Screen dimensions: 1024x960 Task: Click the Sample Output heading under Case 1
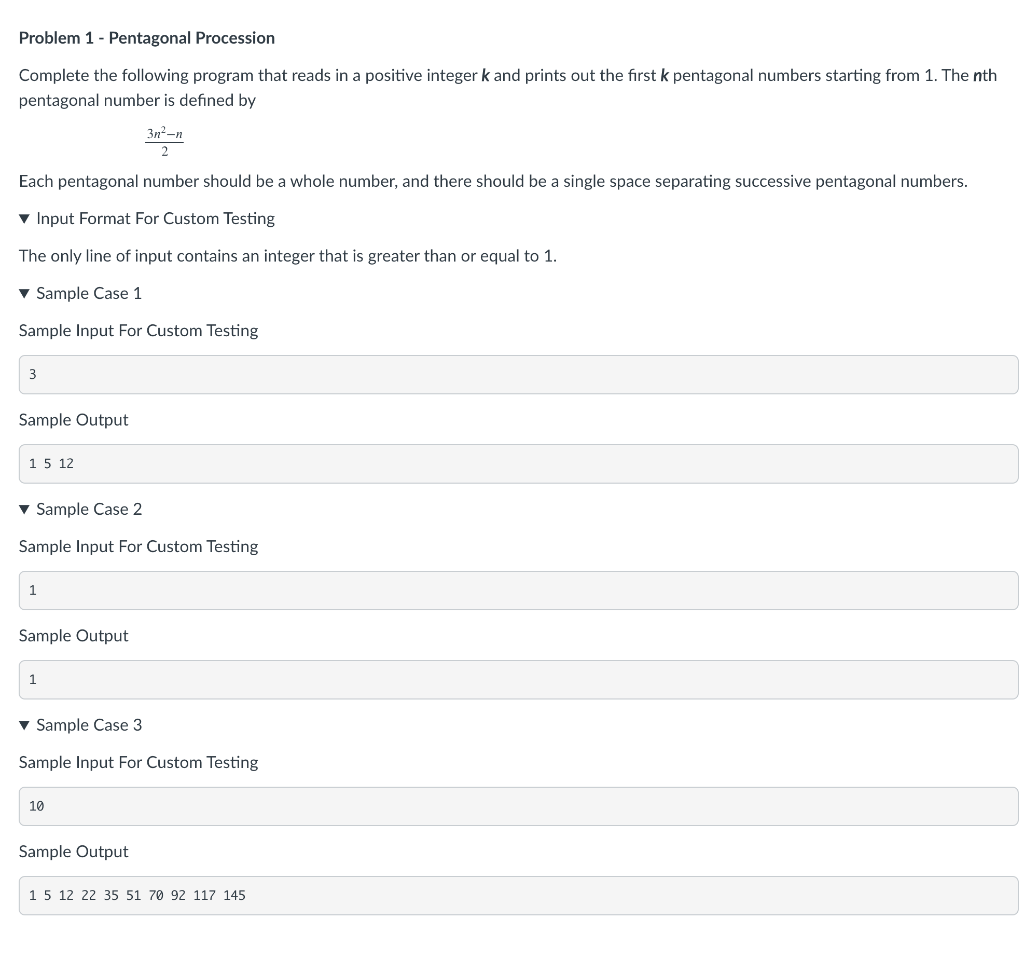pyautogui.click(x=73, y=420)
